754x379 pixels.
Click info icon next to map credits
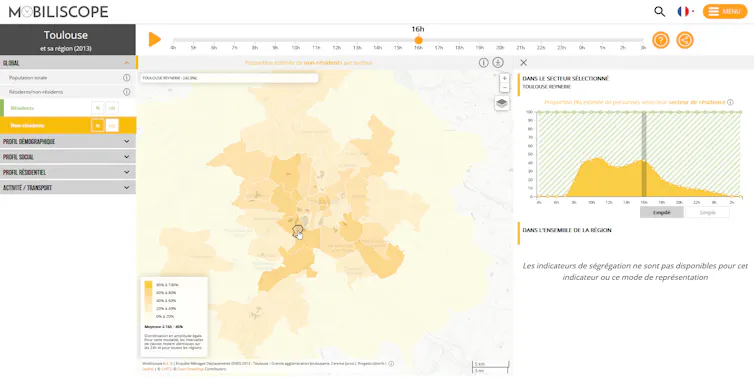pyautogui.click(x=391, y=364)
